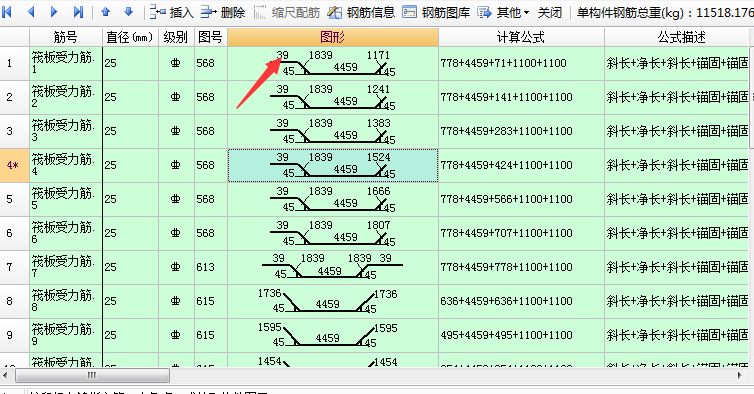
Task: Click diagram cell of row 8
Action: coord(333,301)
